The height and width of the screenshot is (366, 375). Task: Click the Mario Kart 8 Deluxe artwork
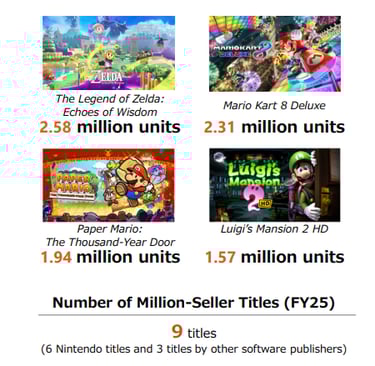[275, 54]
